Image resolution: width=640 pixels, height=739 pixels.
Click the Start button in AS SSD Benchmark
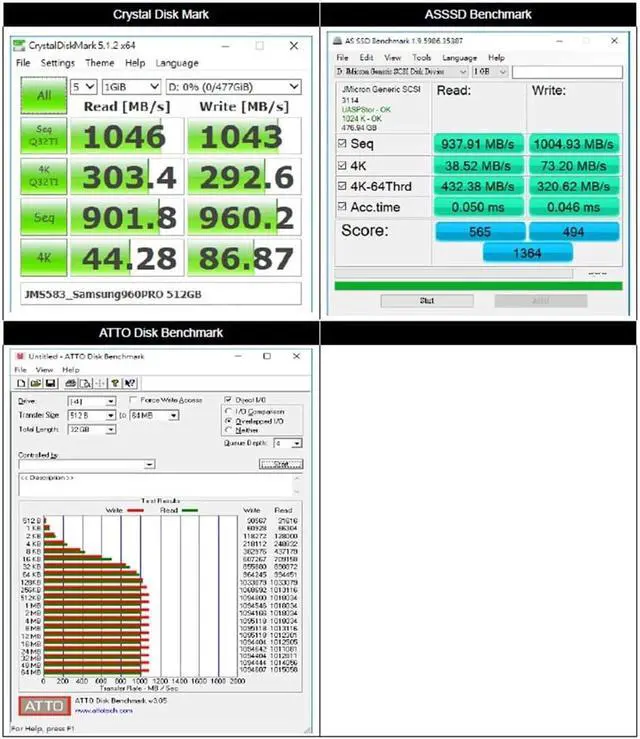point(428,300)
